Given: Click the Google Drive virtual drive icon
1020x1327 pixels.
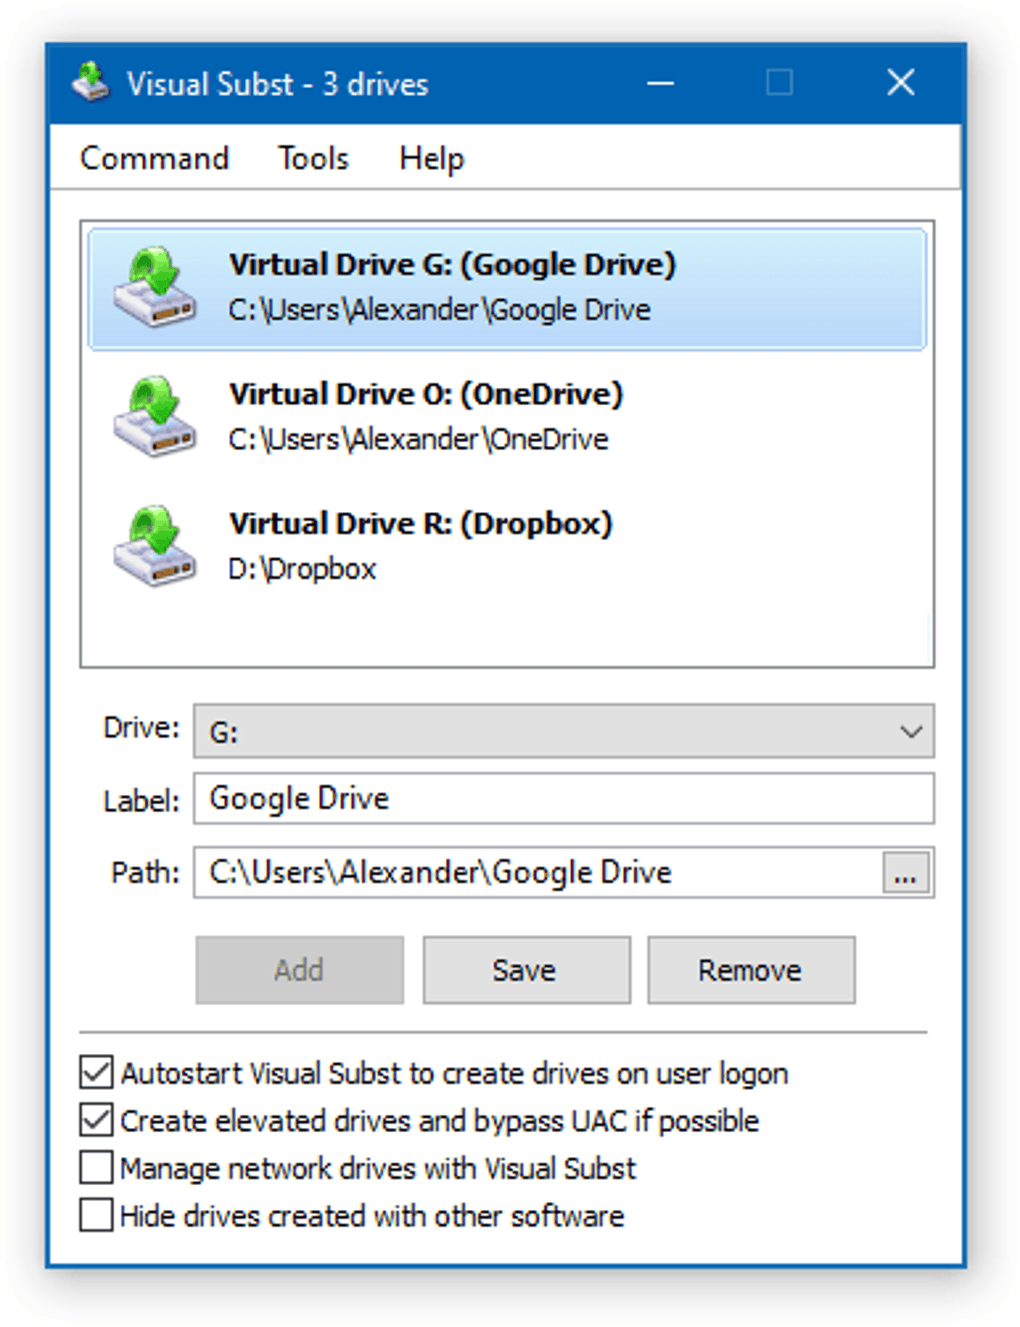Looking at the screenshot, I should [x=154, y=288].
